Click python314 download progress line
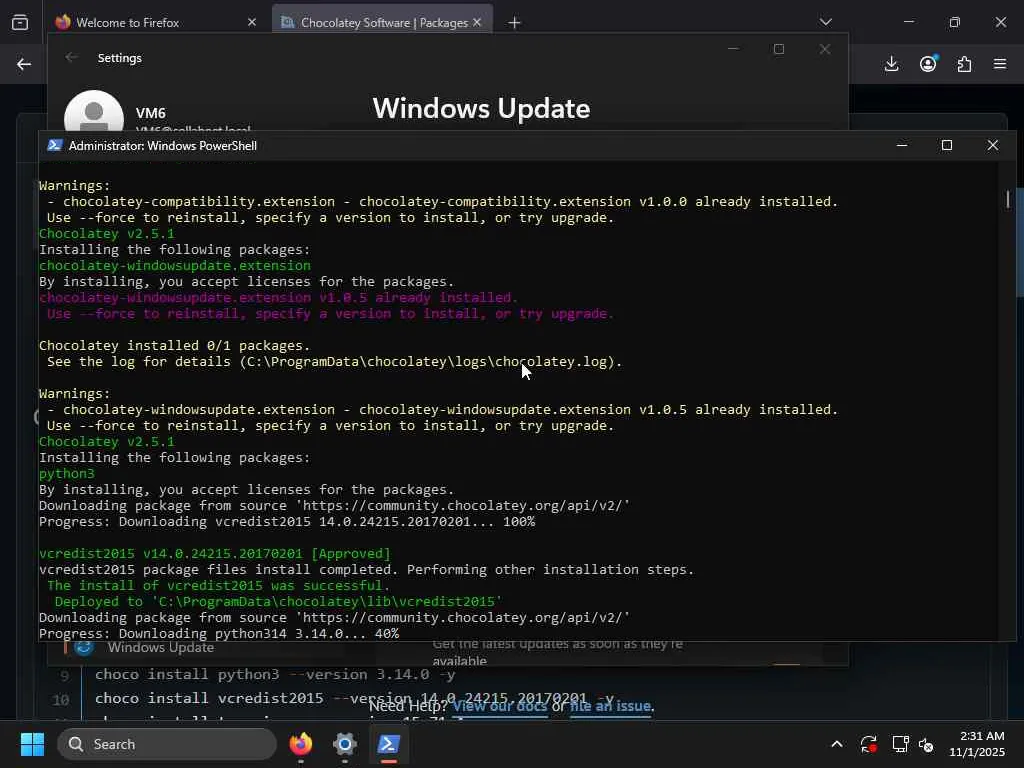Image resolution: width=1024 pixels, height=768 pixels. (219, 633)
